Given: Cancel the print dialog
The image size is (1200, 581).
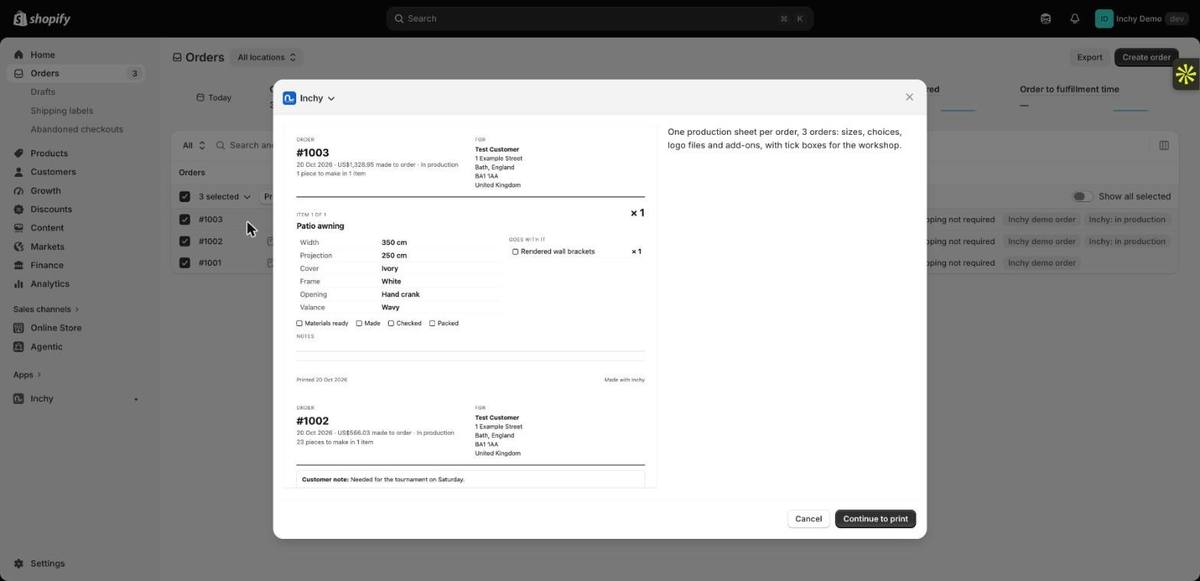Looking at the screenshot, I should [x=808, y=519].
